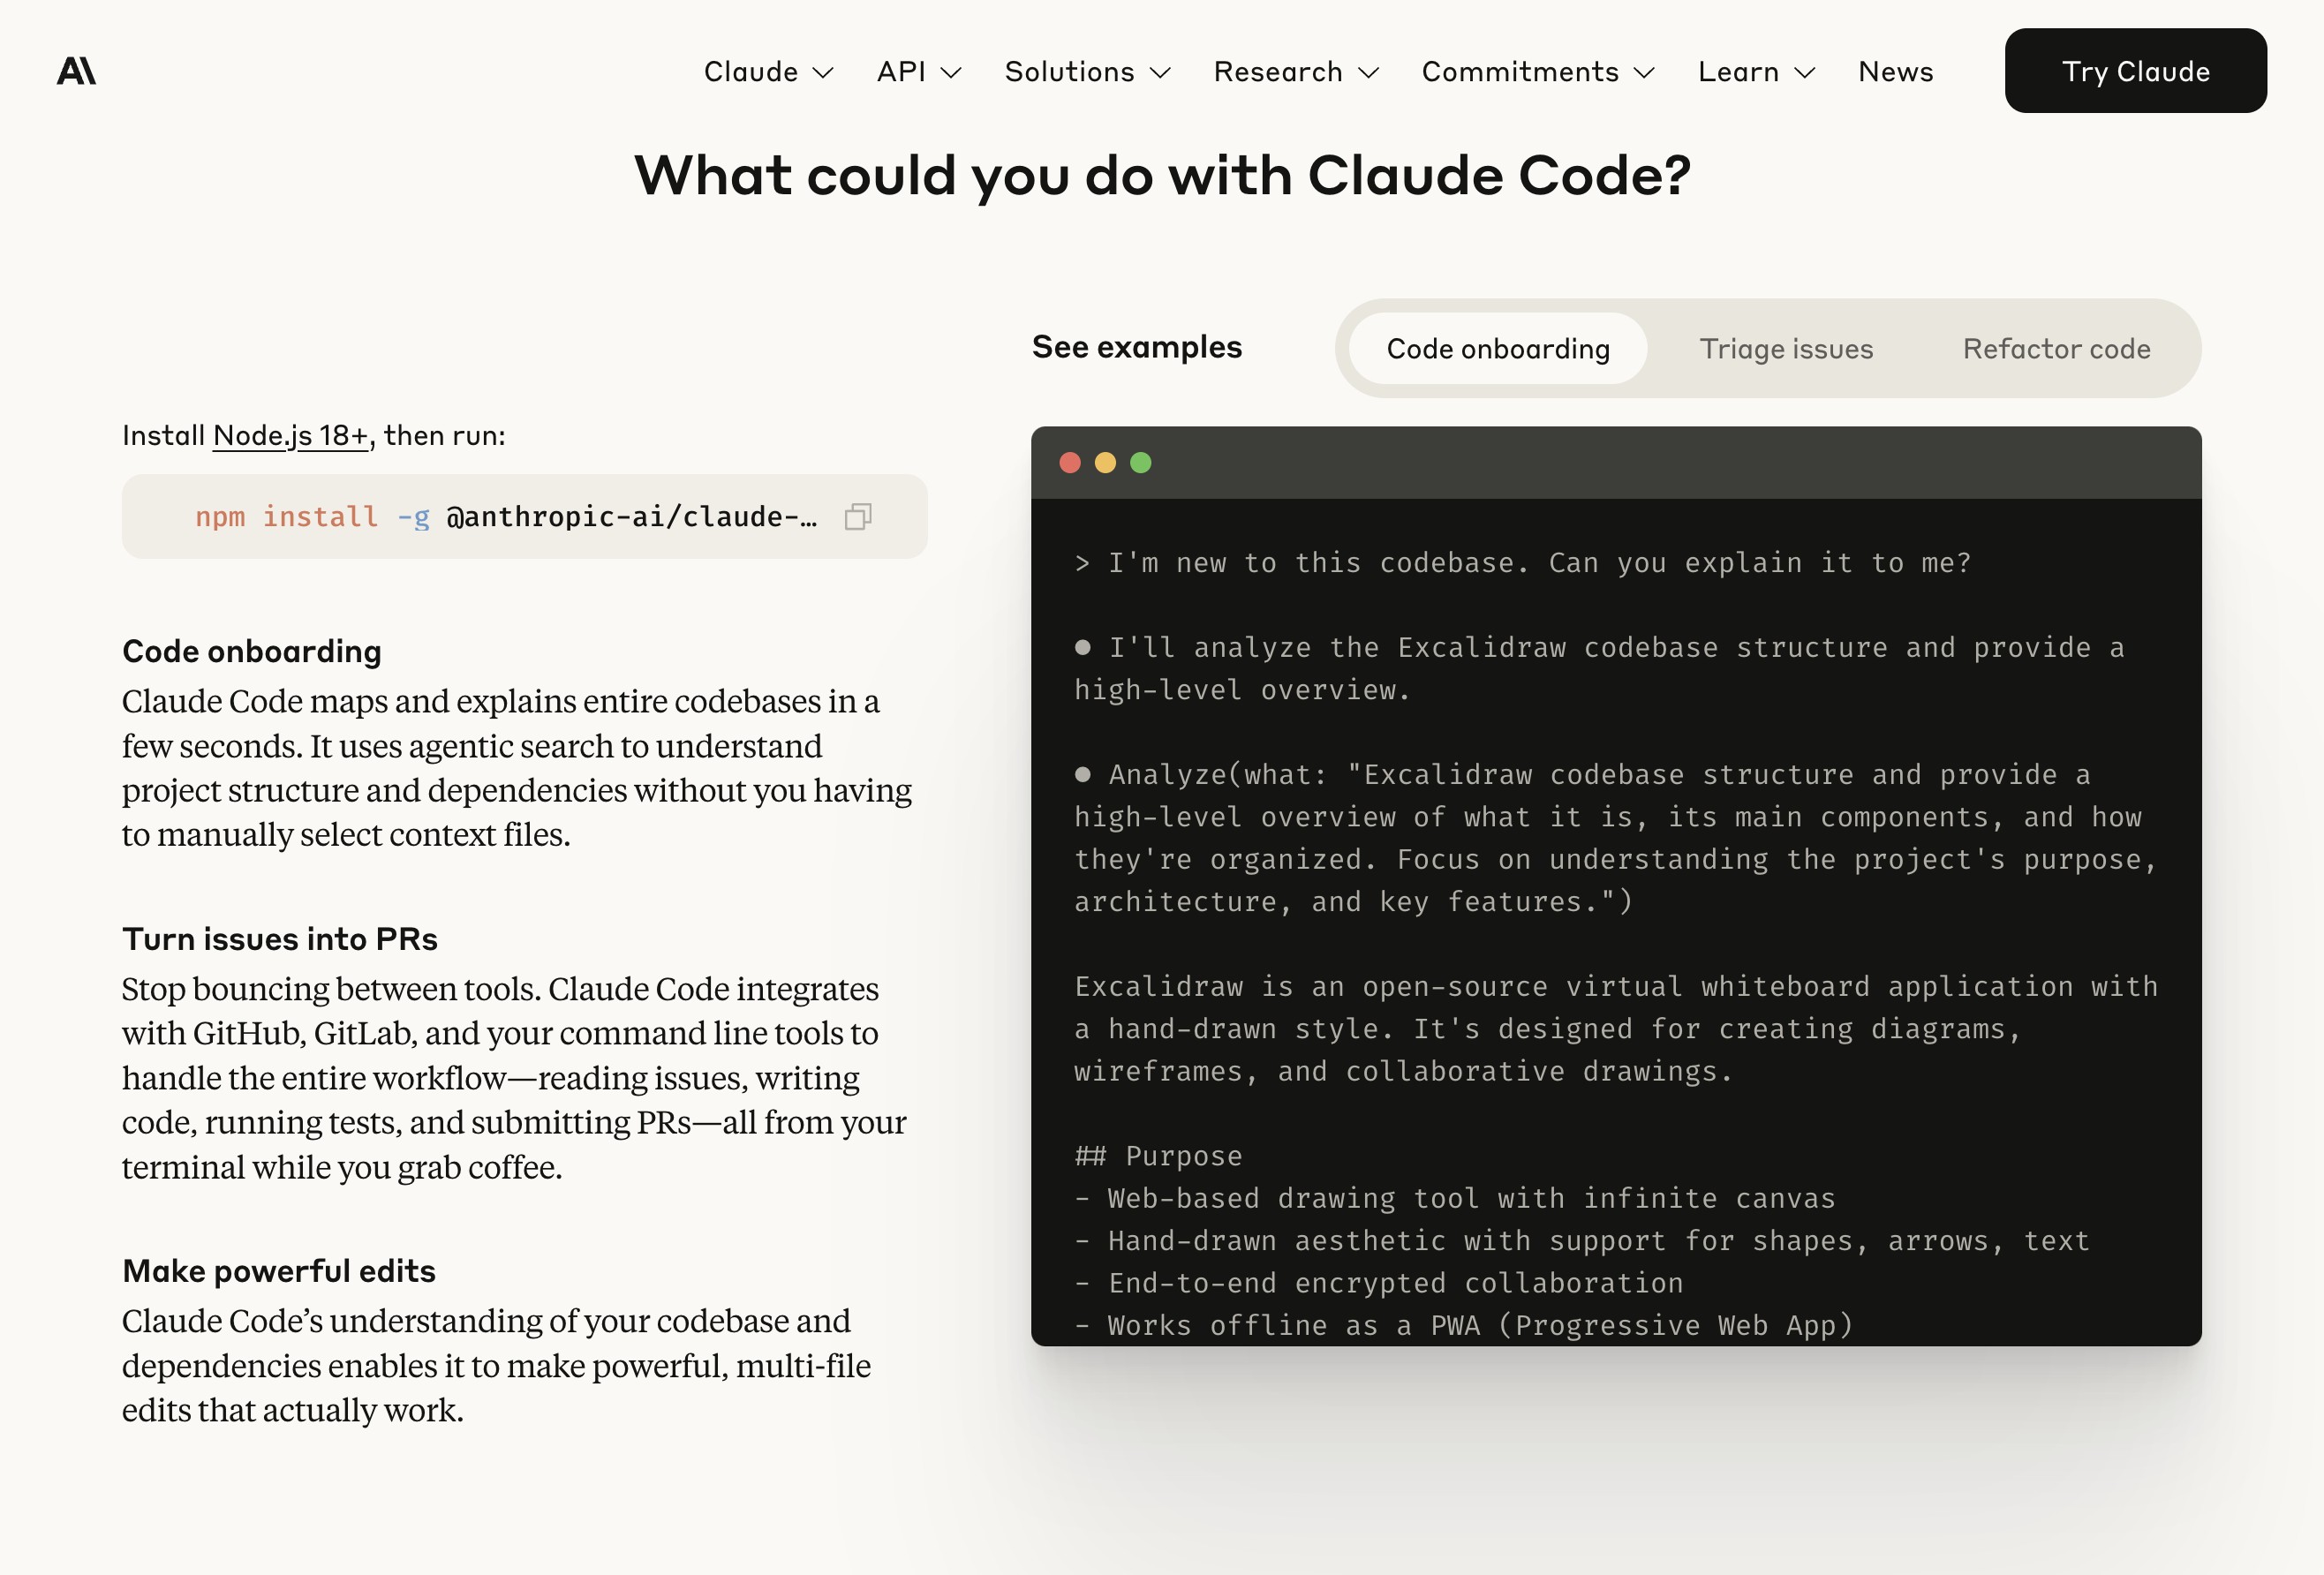This screenshot has height=1575, width=2324.
Task: Click "Excalidraw is an open-source" paragraph
Action: [1616, 1029]
